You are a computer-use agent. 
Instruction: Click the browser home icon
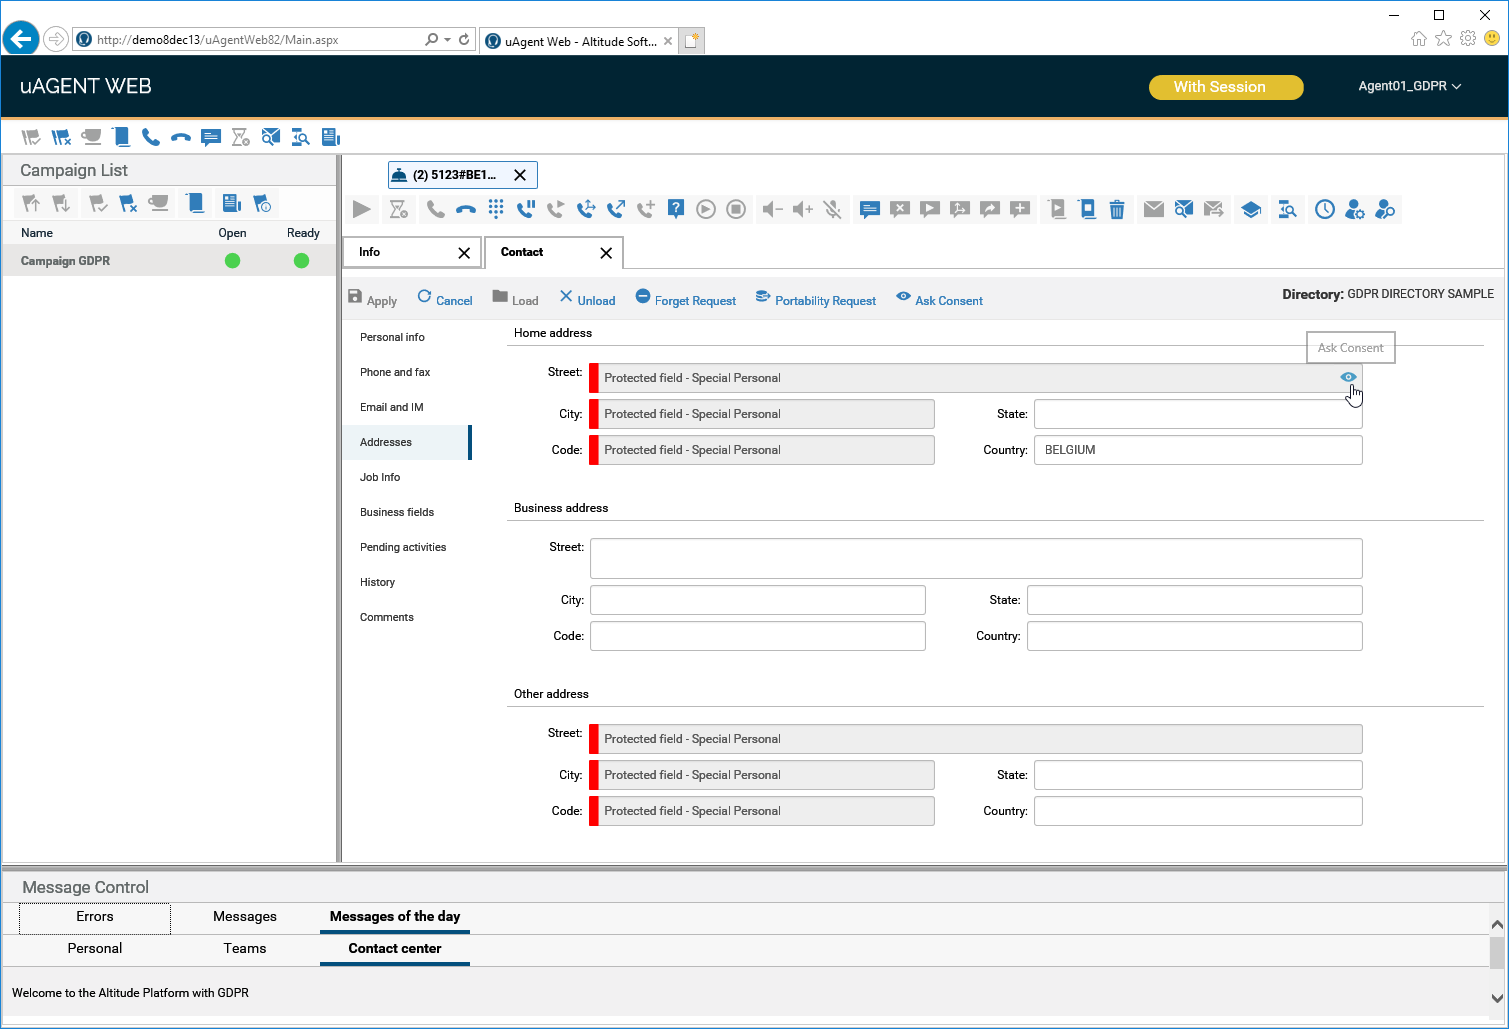1418,39
